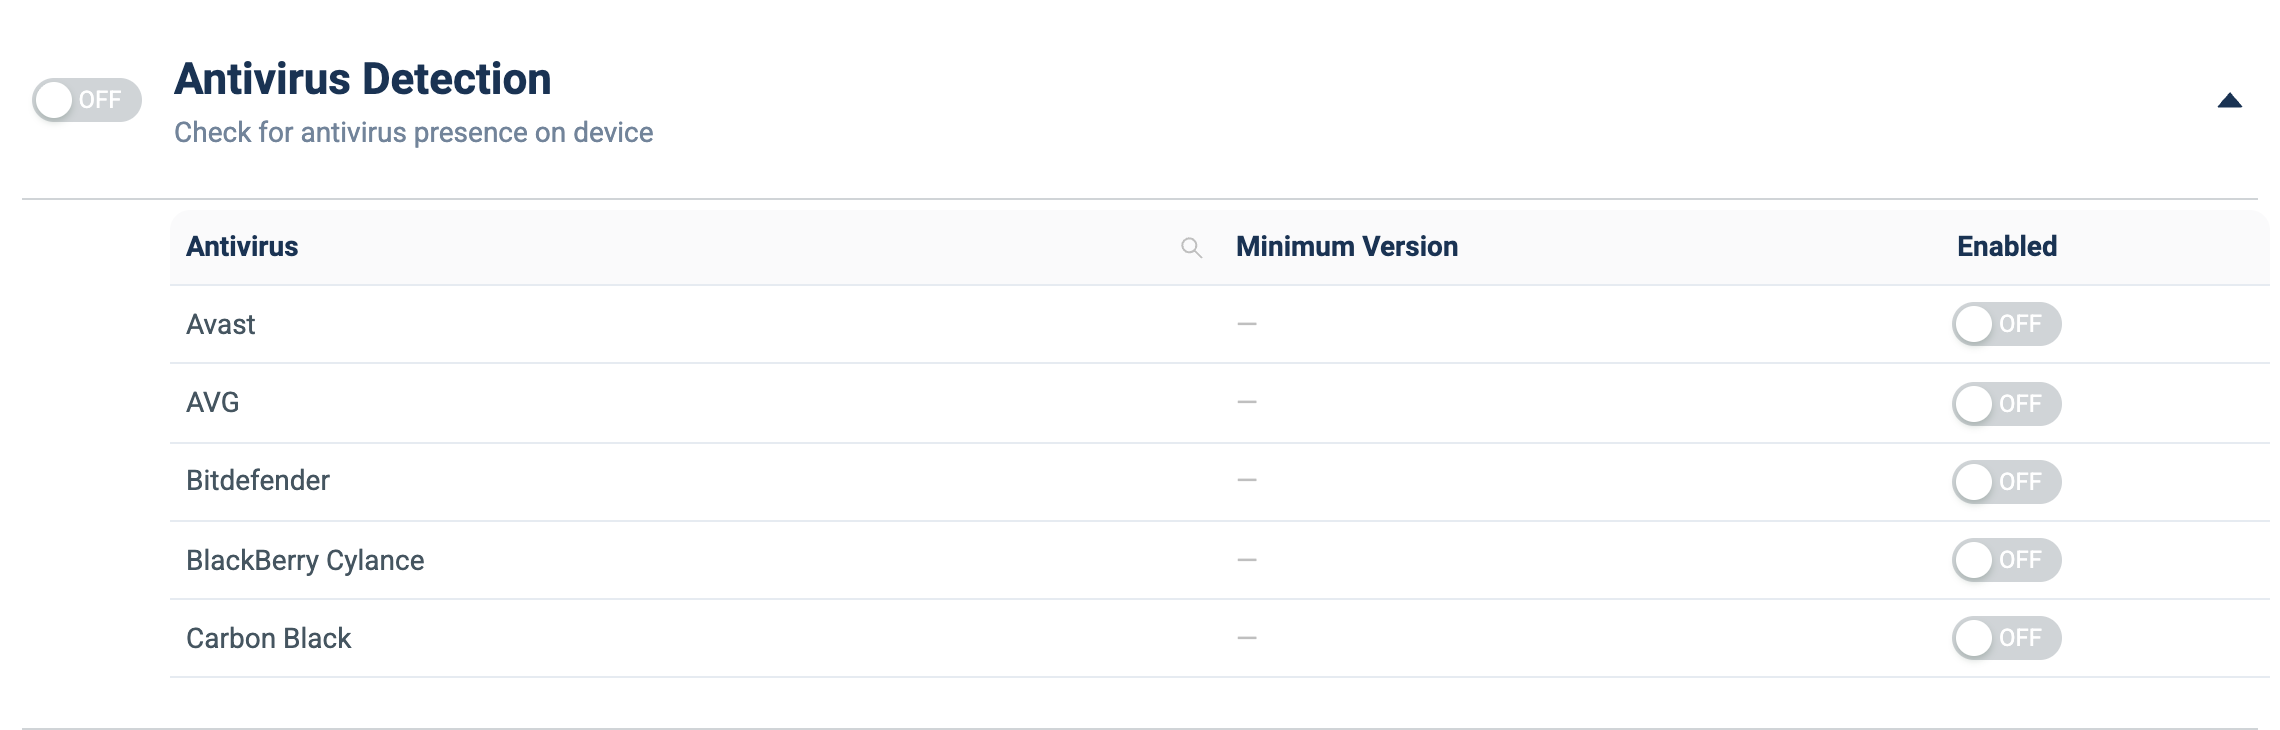The image size is (2280, 730).
Task: Click the Minimum Version column header
Action: [x=1347, y=247]
